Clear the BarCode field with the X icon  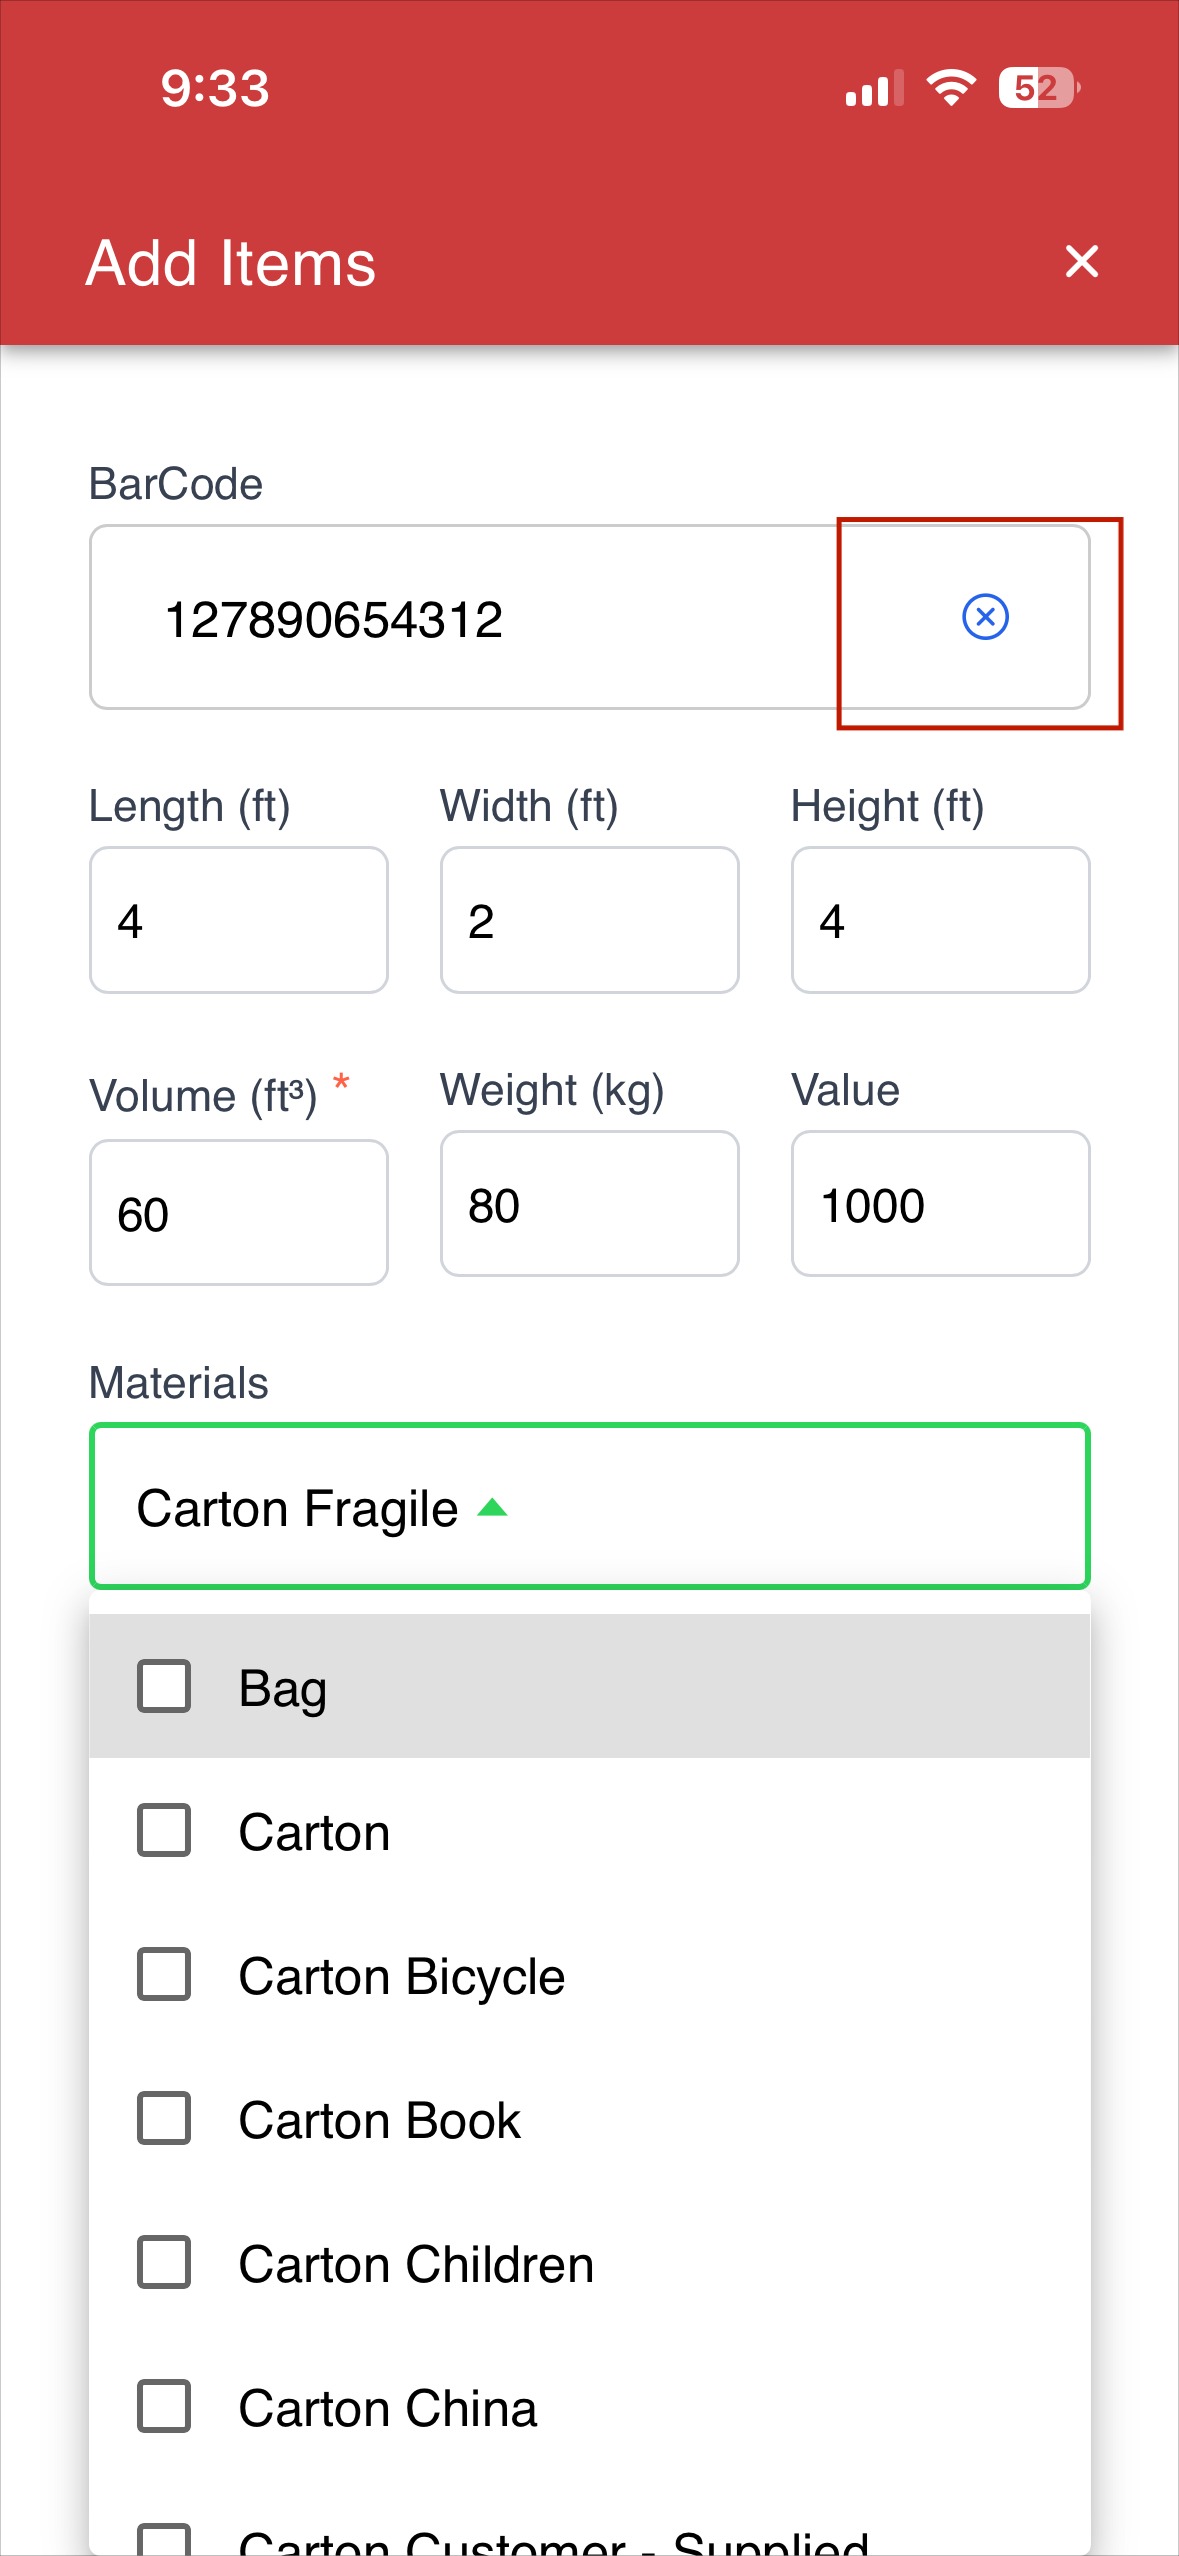click(x=985, y=617)
